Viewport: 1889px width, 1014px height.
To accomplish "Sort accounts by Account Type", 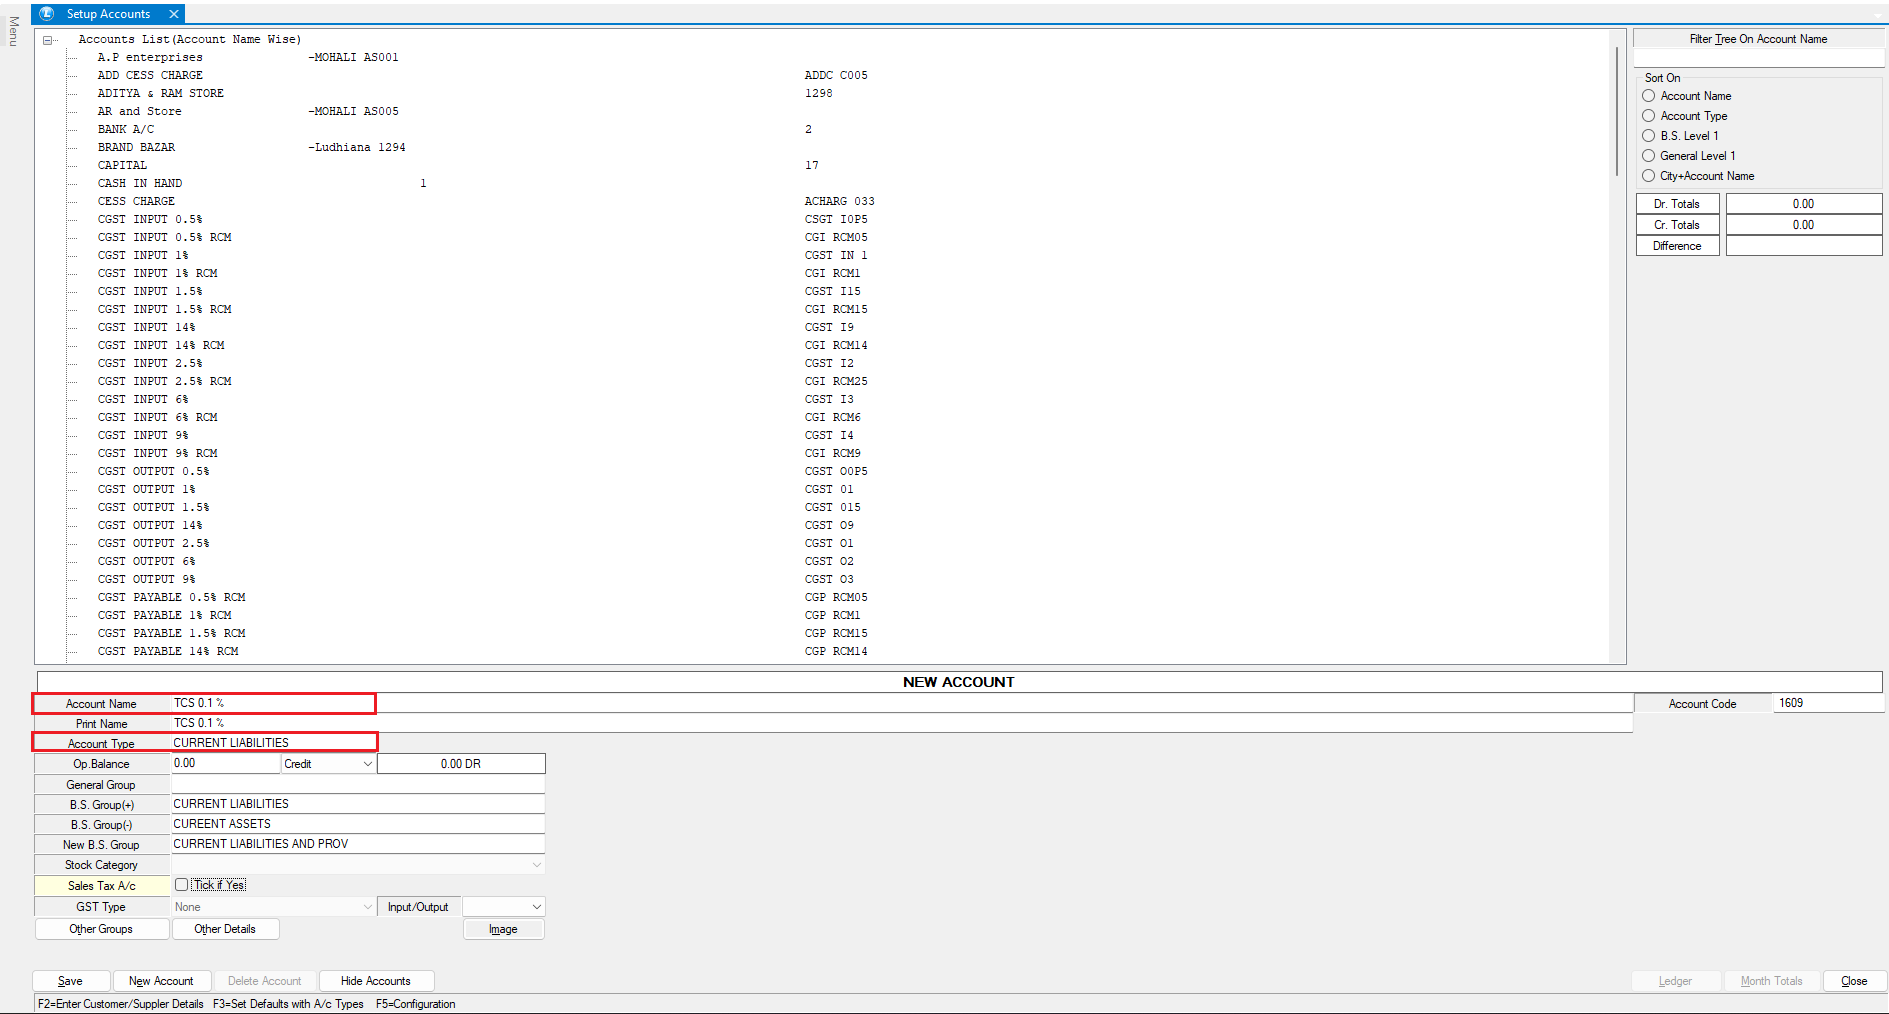I will 1649,116.
